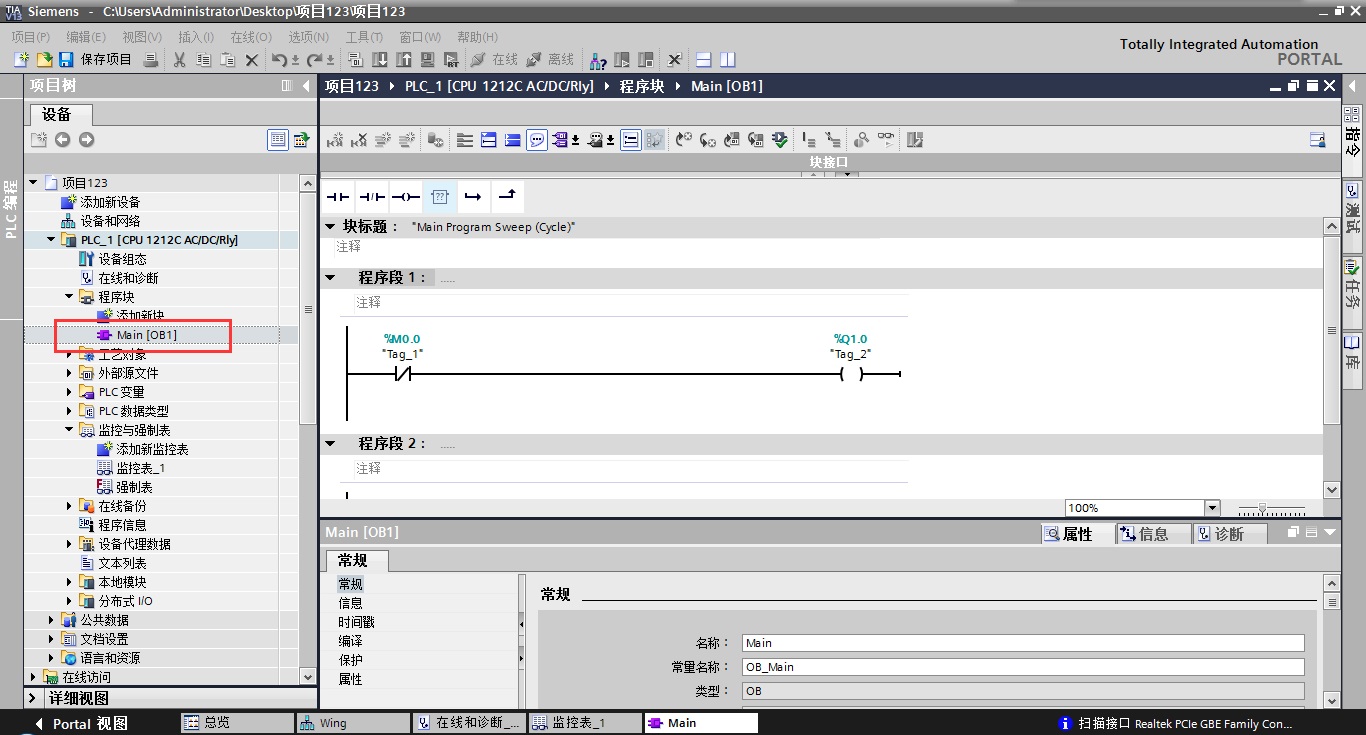Expand 详细视图 panel
1366x735 pixels.
[x=33, y=699]
